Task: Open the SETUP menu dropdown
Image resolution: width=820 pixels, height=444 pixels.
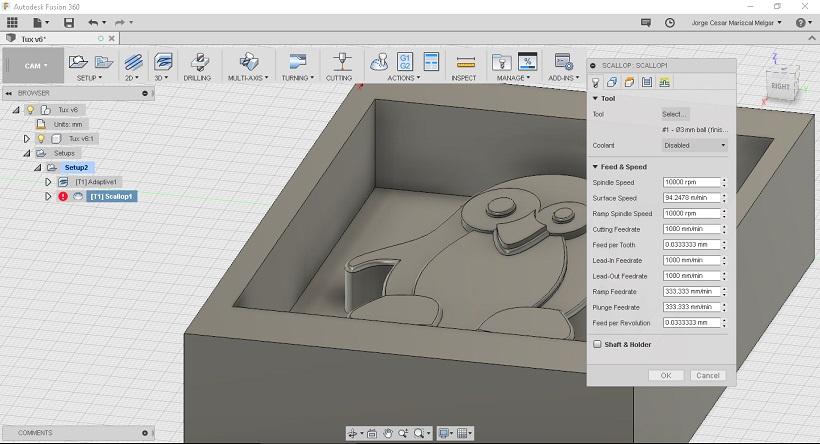Action: [x=89, y=78]
